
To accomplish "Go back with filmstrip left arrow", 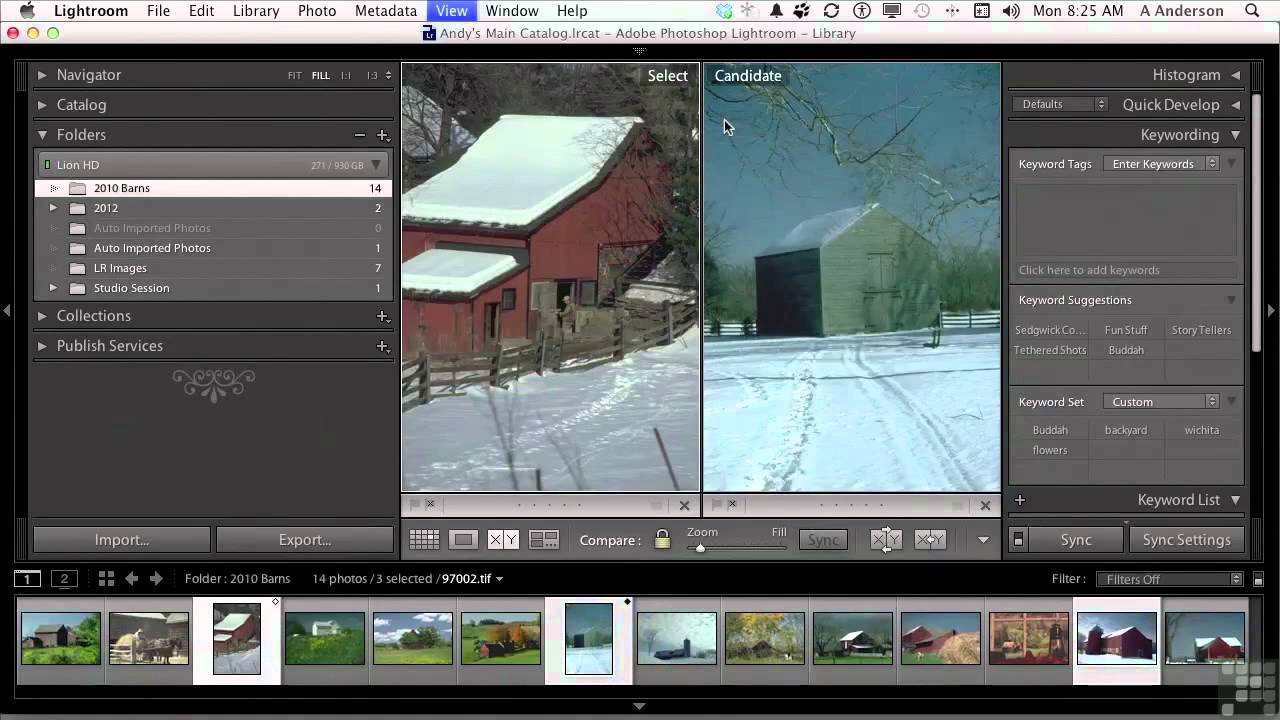I will coord(131,578).
